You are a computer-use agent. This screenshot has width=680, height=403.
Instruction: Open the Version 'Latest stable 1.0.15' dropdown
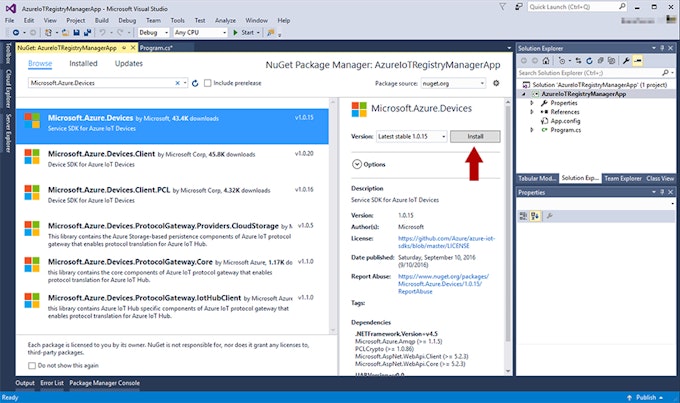point(411,136)
